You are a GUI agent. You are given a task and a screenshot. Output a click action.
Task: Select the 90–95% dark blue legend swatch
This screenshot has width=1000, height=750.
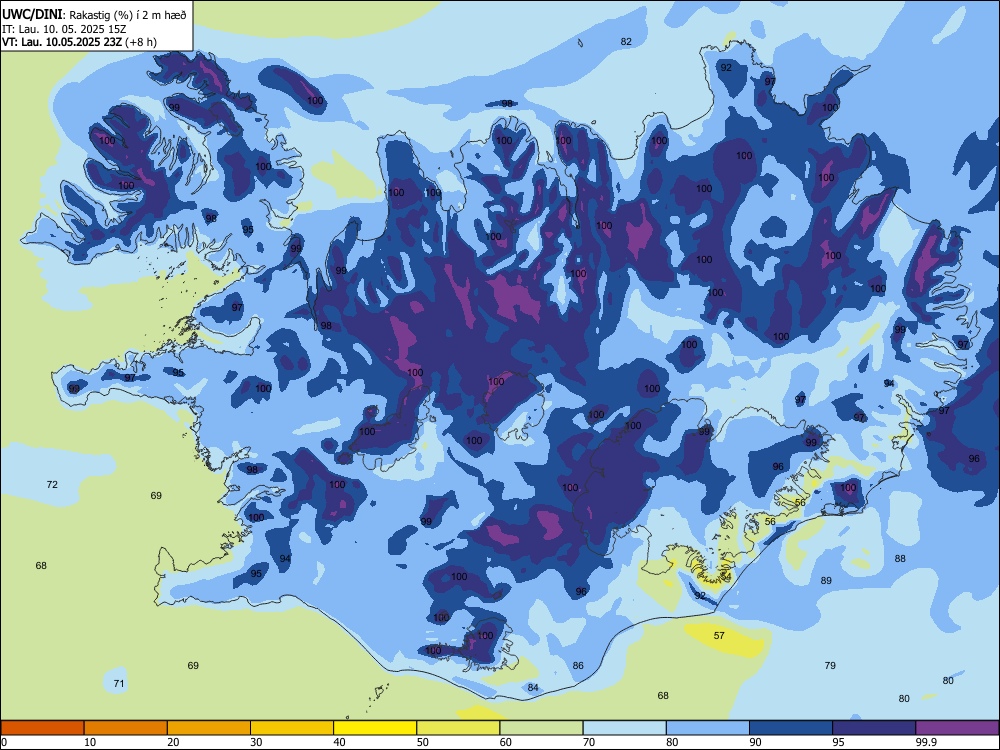(x=791, y=728)
